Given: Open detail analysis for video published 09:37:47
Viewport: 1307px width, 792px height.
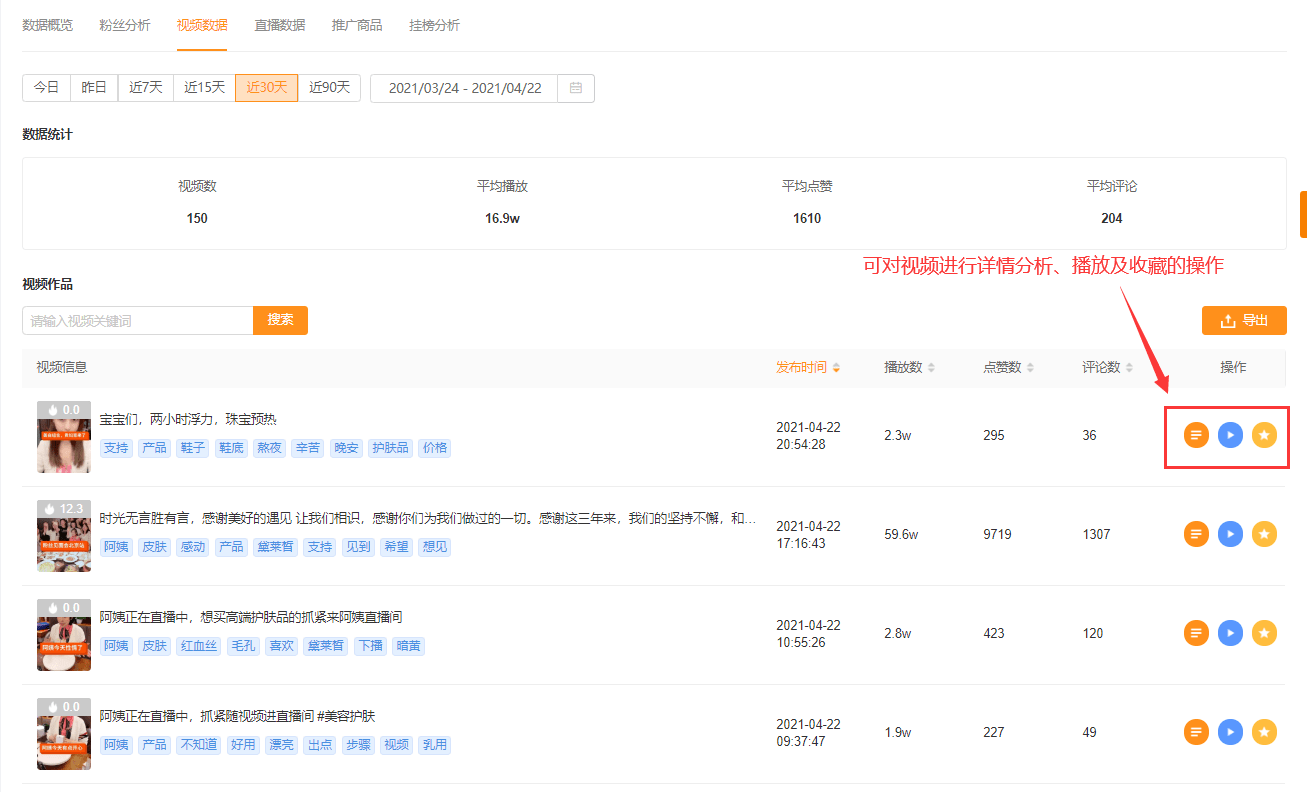Looking at the screenshot, I should pyautogui.click(x=1196, y=732).
